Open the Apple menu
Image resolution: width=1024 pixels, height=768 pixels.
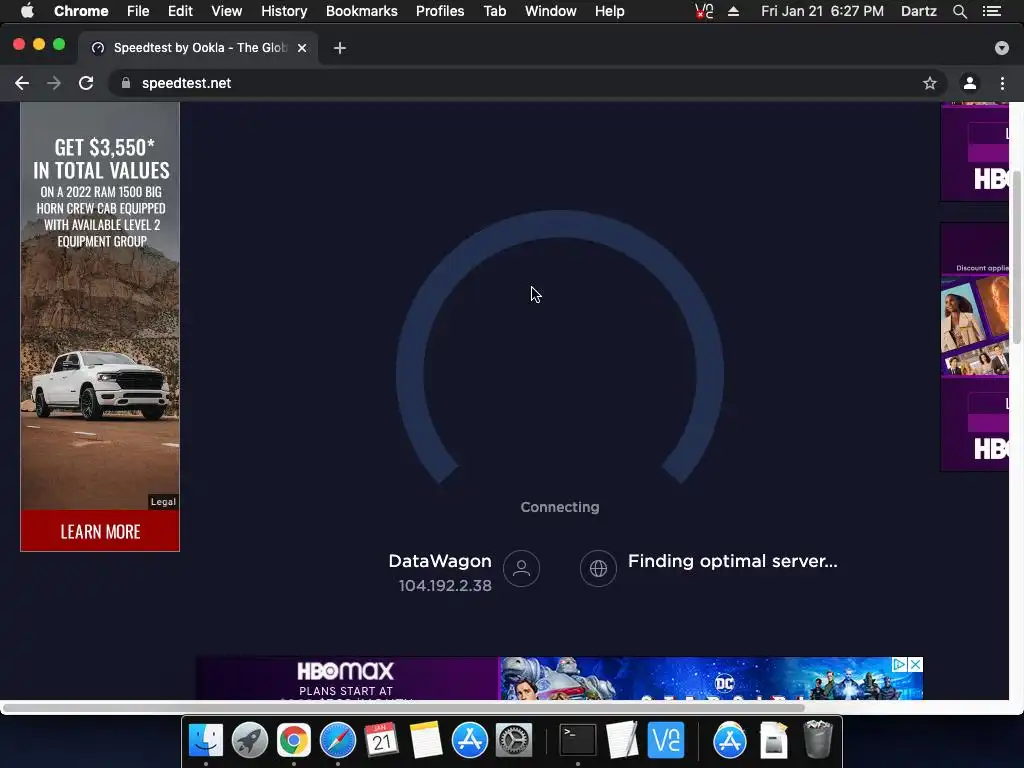(x=27, y=11)
